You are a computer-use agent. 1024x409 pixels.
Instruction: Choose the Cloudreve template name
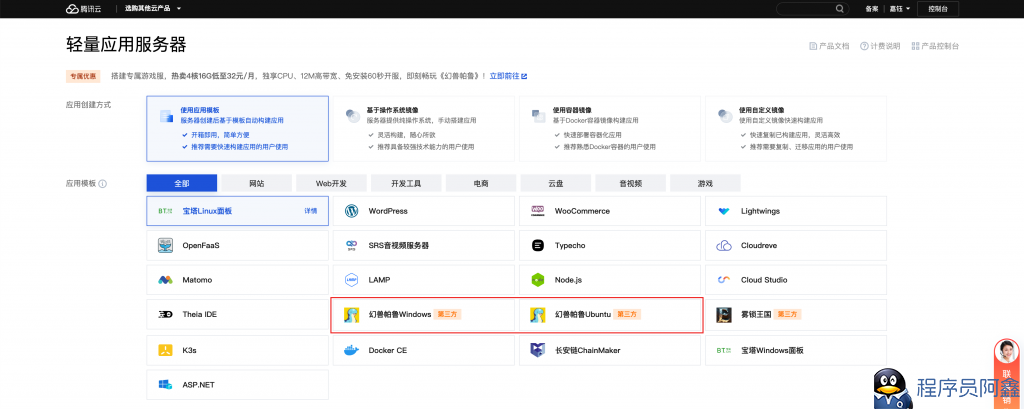pyautogui.click(x=759, y=246)
